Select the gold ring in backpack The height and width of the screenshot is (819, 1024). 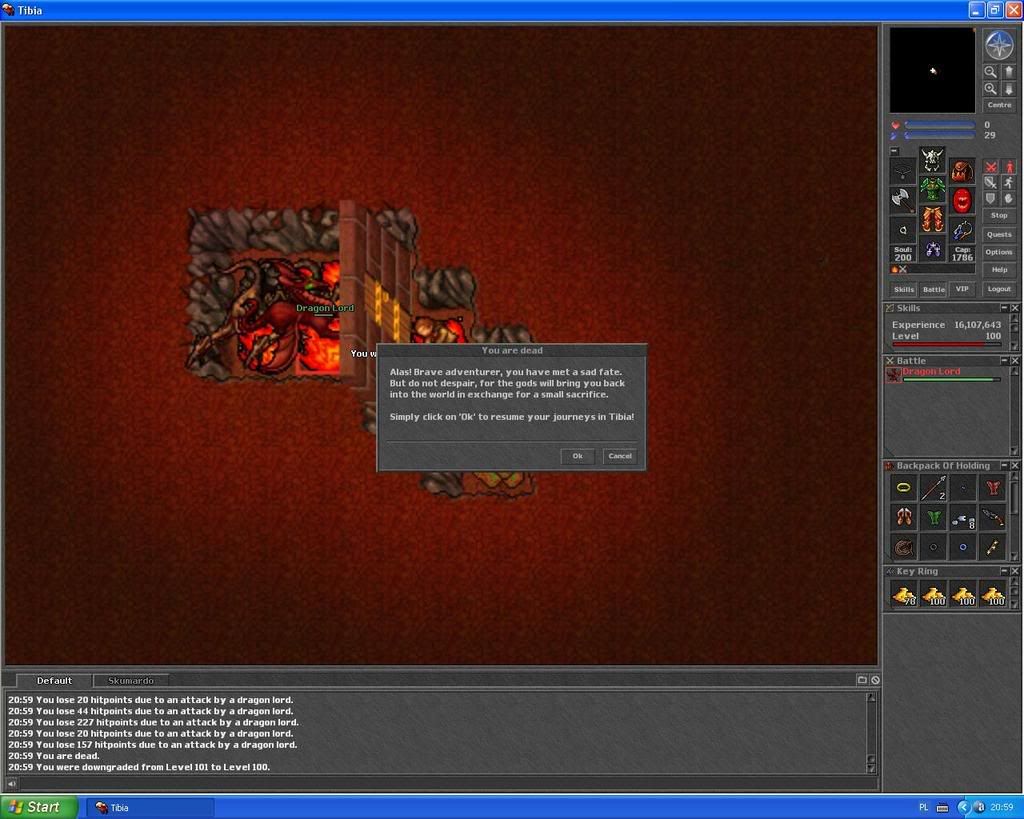click(904, 487)
